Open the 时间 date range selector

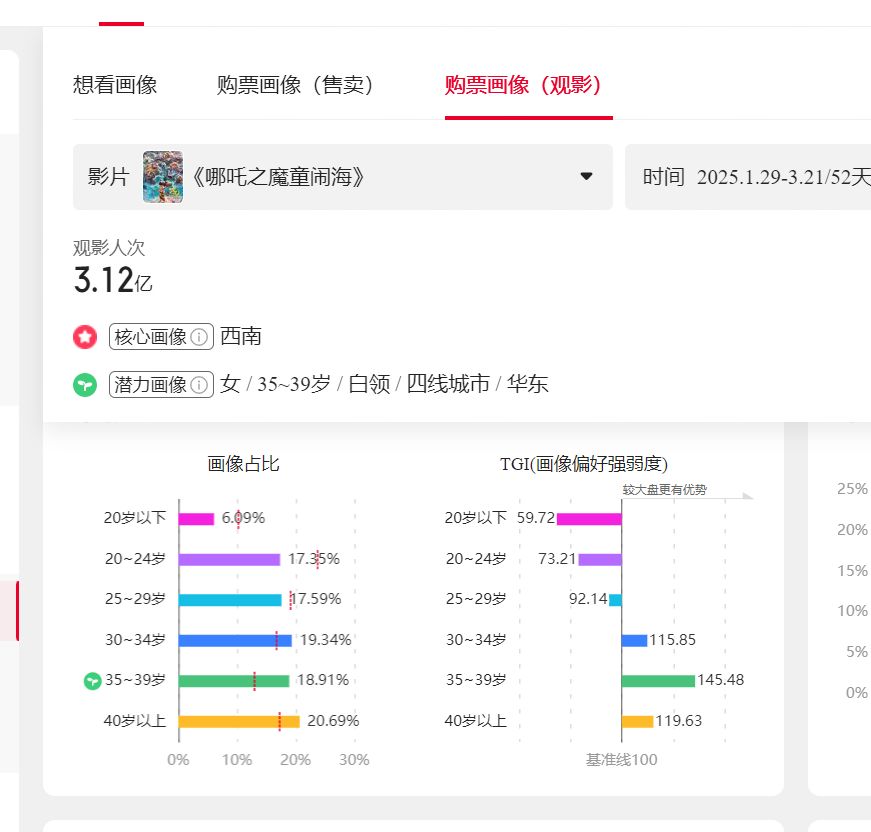click(x=748, y=177)
